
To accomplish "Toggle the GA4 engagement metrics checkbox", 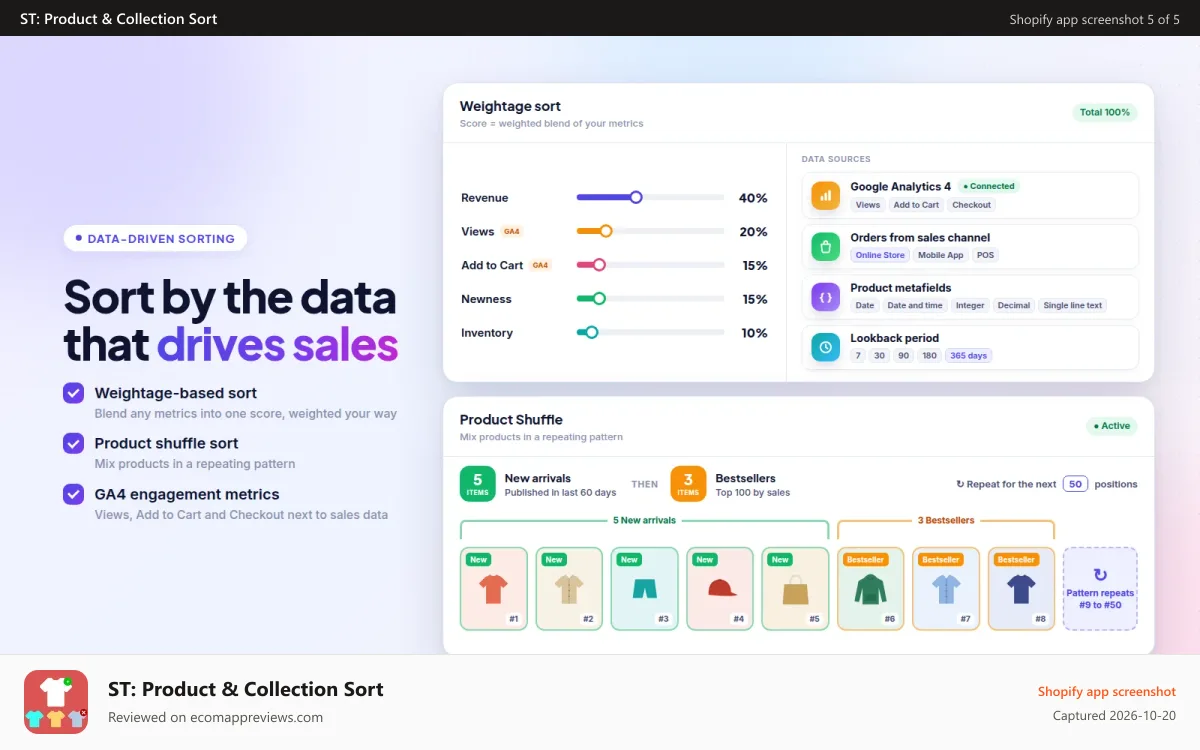I will (74, 494).
